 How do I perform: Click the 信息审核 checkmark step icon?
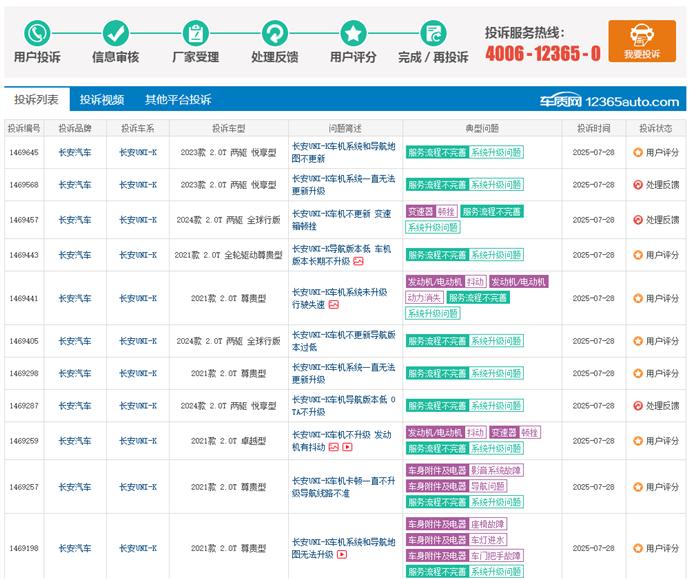coord(116,33)
